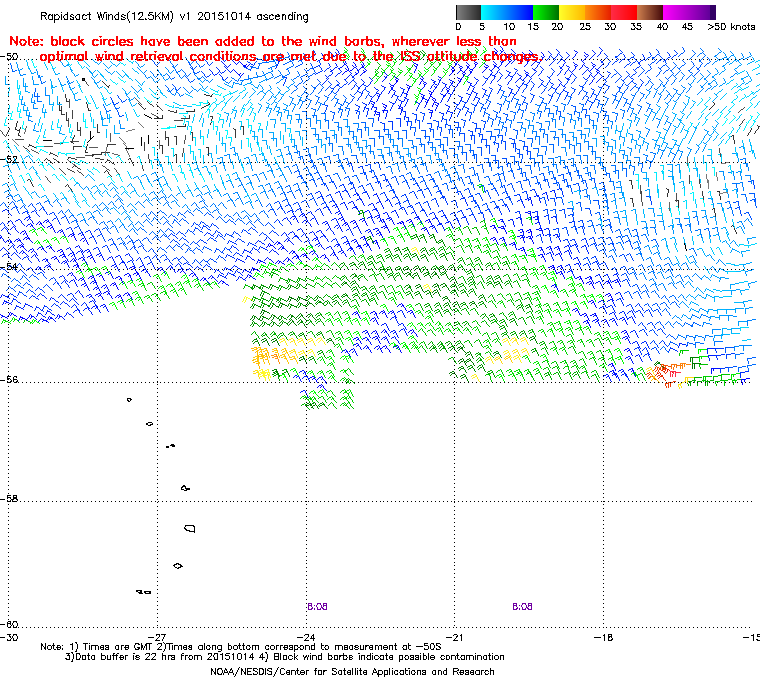Click the '45' legend scale label
This screenshot has width=760, height=688.
687,27
